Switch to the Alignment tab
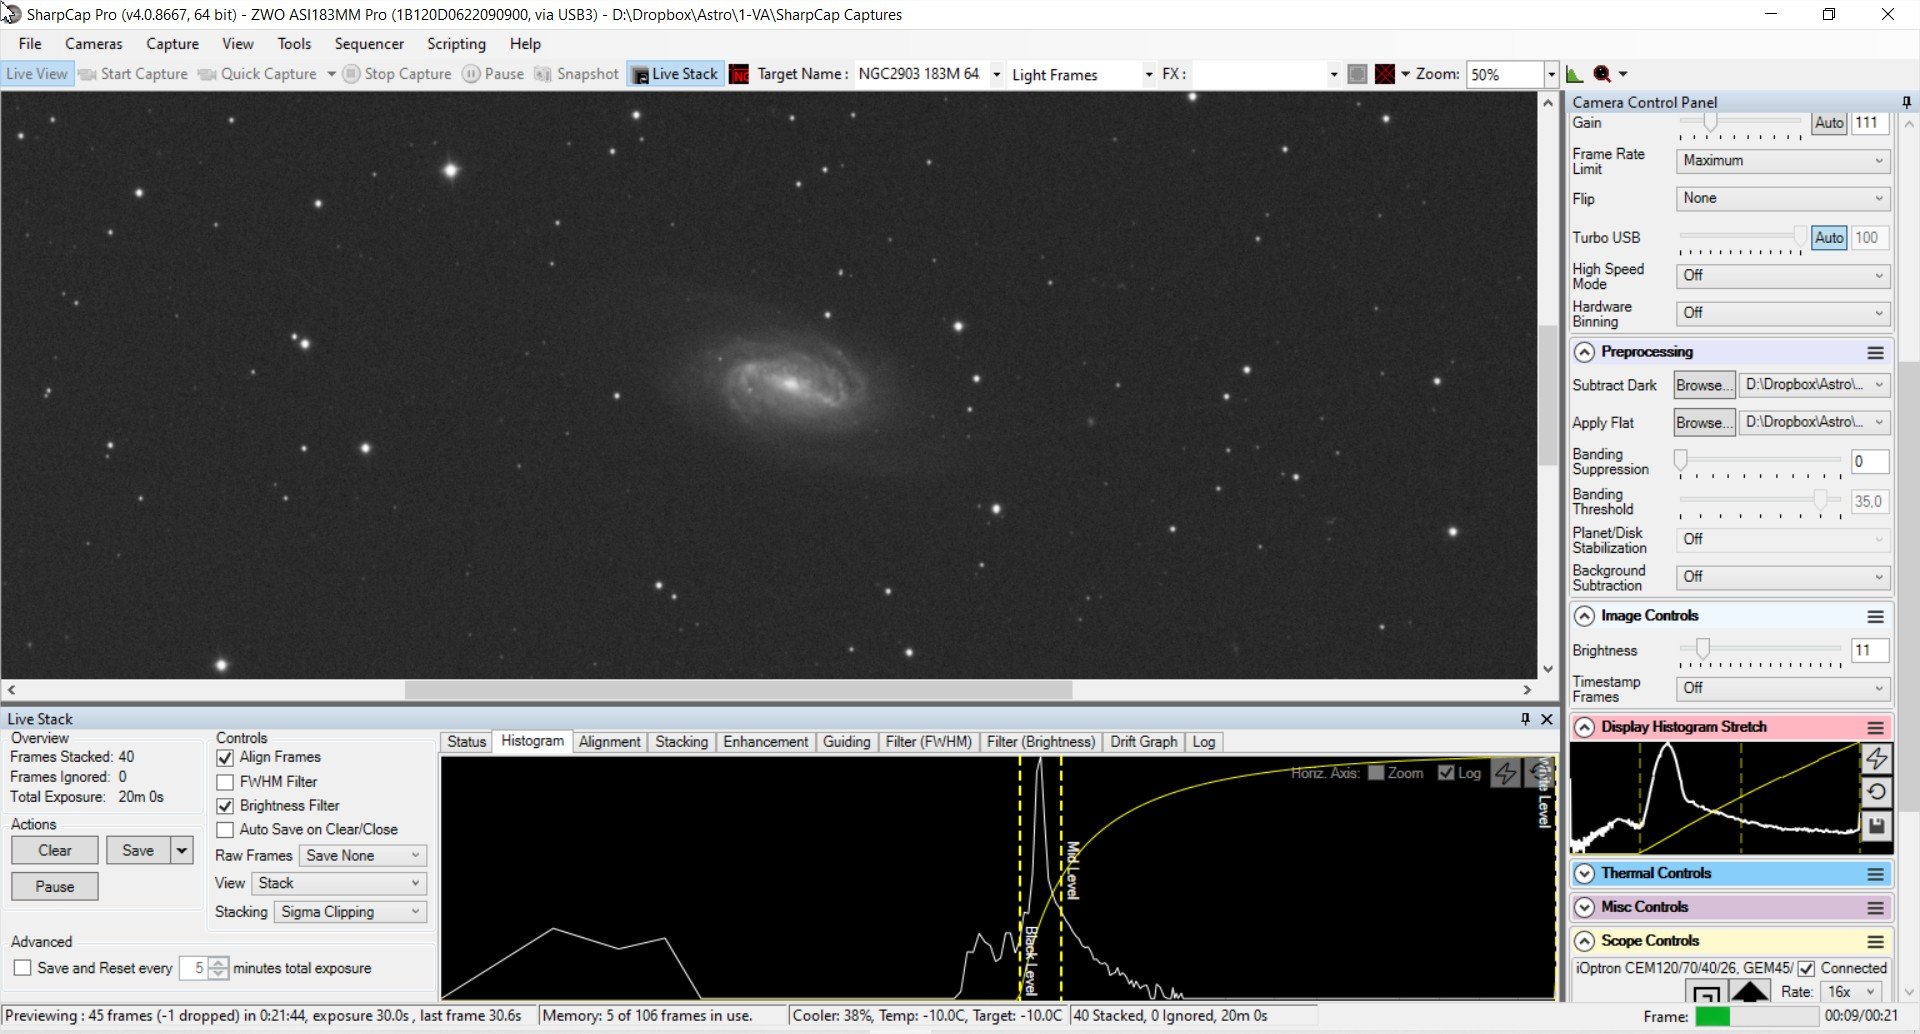 pos(609,742)
